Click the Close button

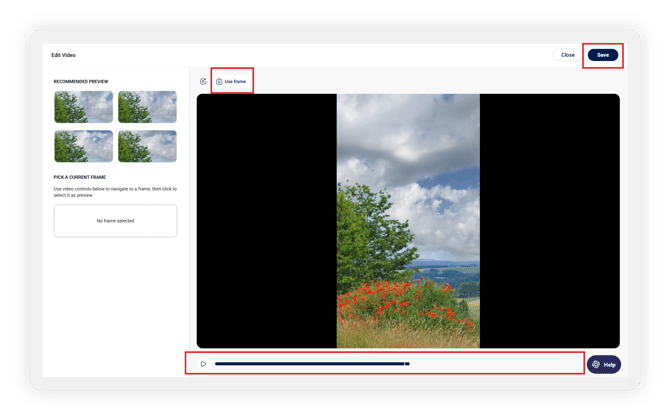[567, 55]
